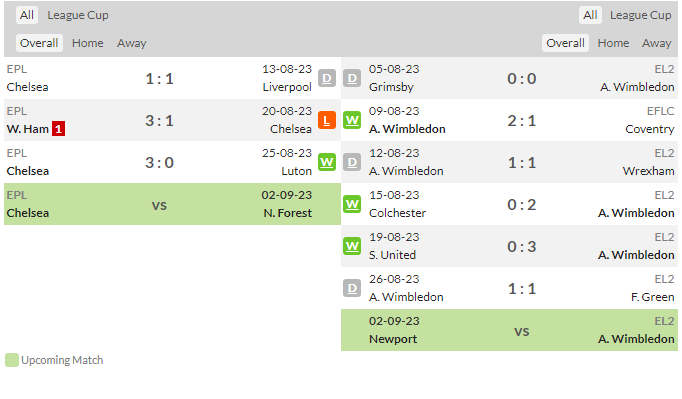The height and width of the screenshot is (399, 682).
Task: Click the draw badge for Grimsby match
Action: [x=352, y=78]
